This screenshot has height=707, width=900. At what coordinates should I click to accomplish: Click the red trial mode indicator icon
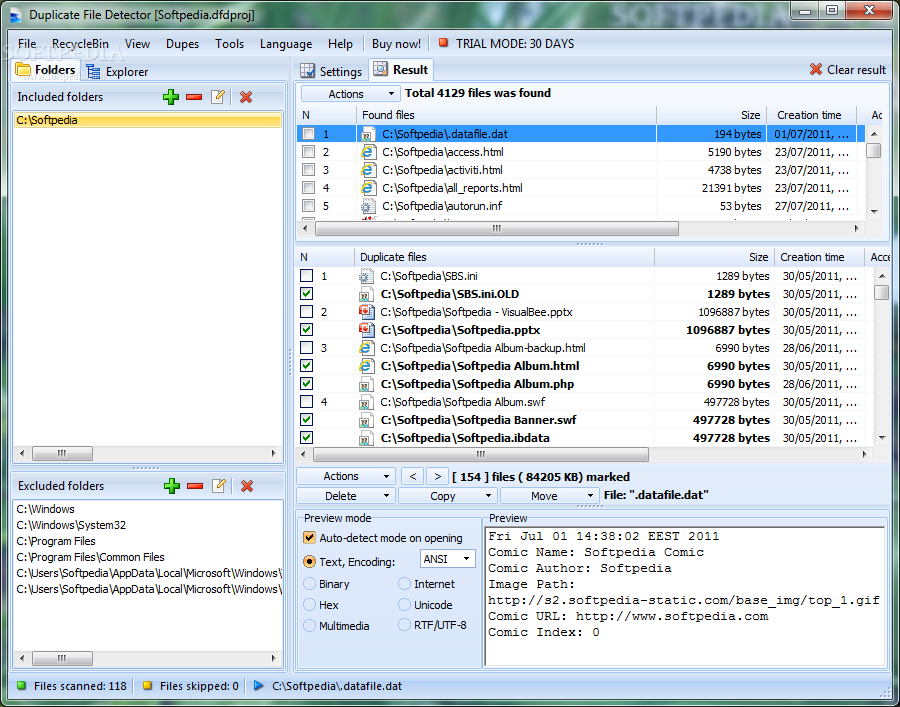click(443, 43)
